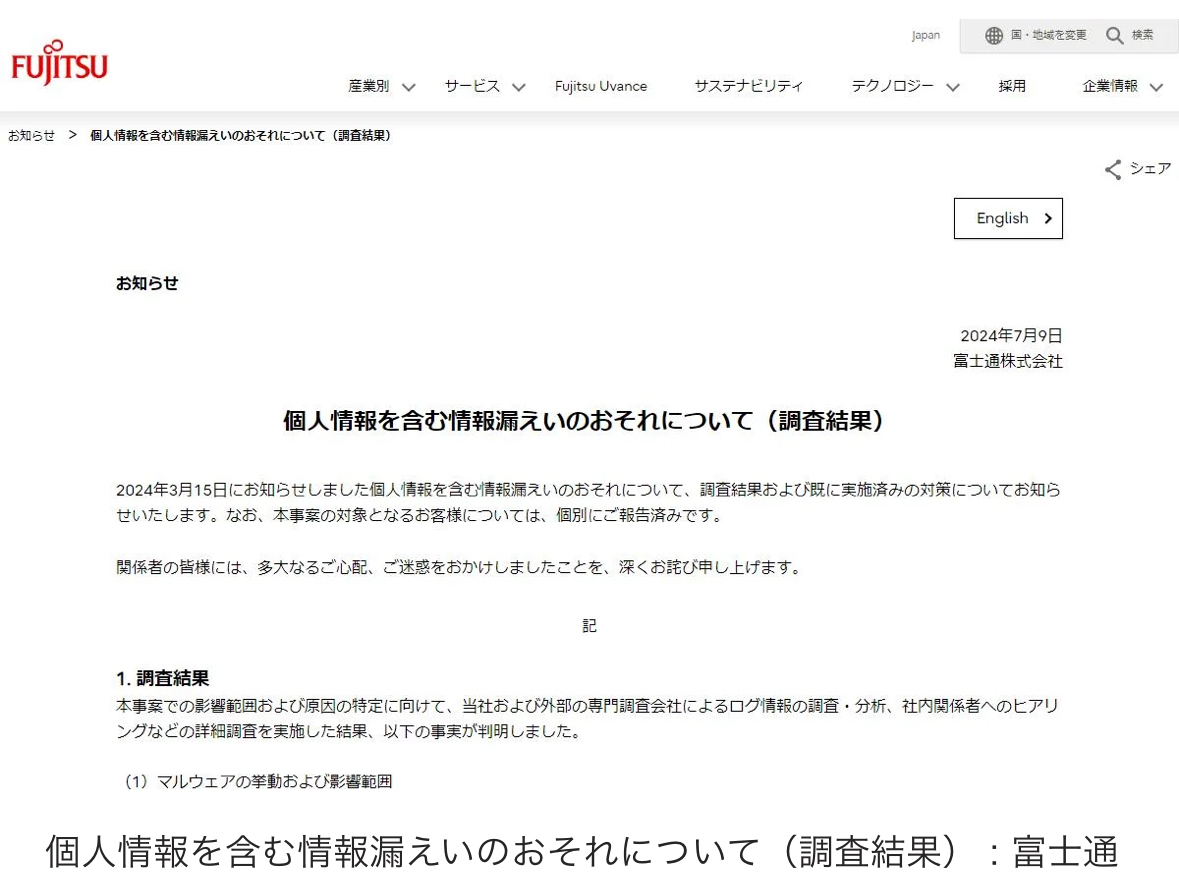This screenshot has width=1179, height=877.
Task: Select サステナビリティ in the navigation bar
Action: point(748,86)
